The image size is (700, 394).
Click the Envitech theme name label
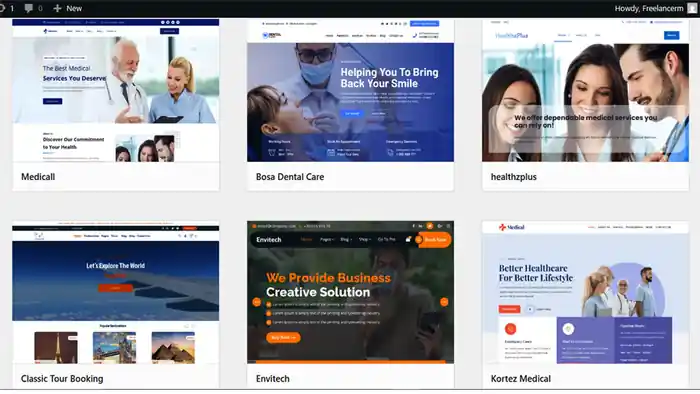[272, 379]
